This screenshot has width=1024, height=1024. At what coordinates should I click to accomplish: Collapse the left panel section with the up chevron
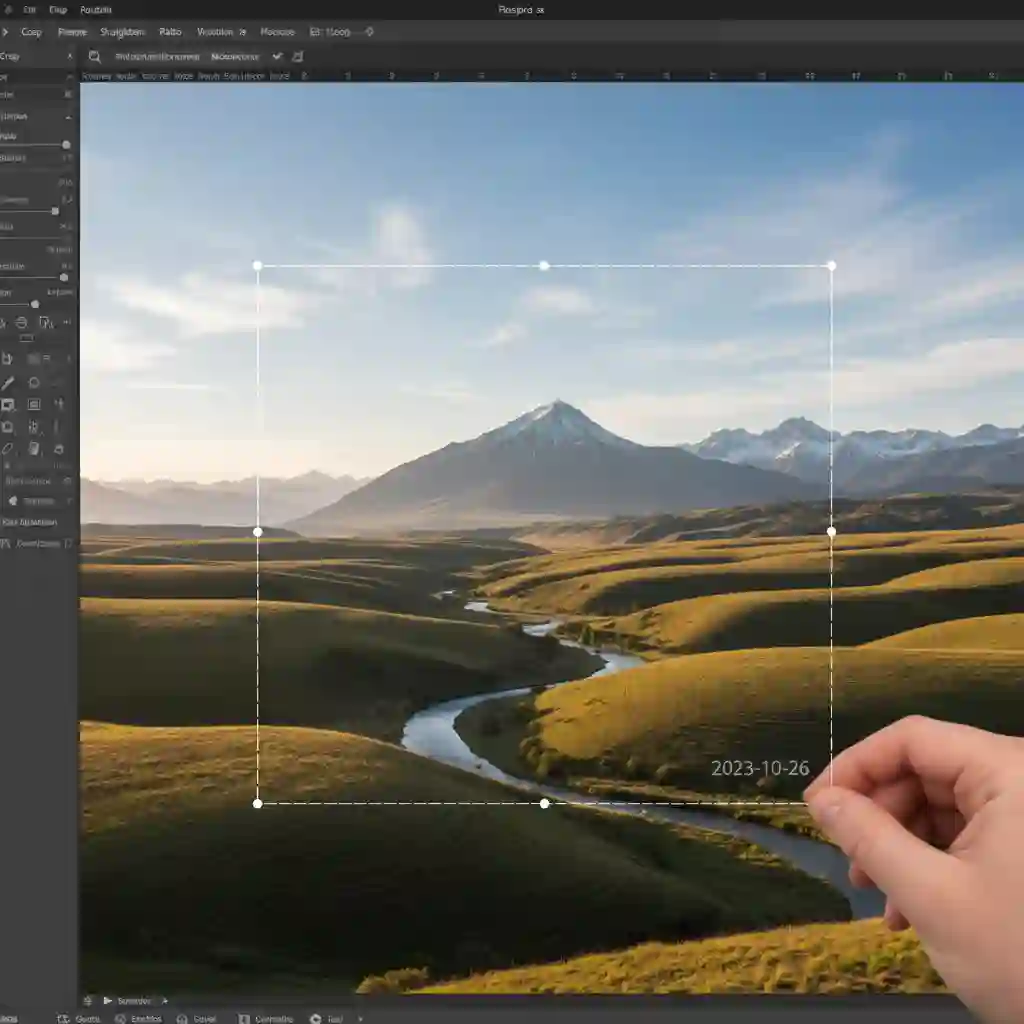(68, 116)
